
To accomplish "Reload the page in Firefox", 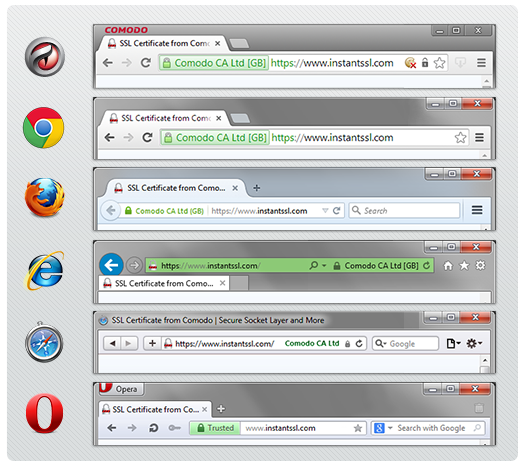I will click(x=336, y=210).
